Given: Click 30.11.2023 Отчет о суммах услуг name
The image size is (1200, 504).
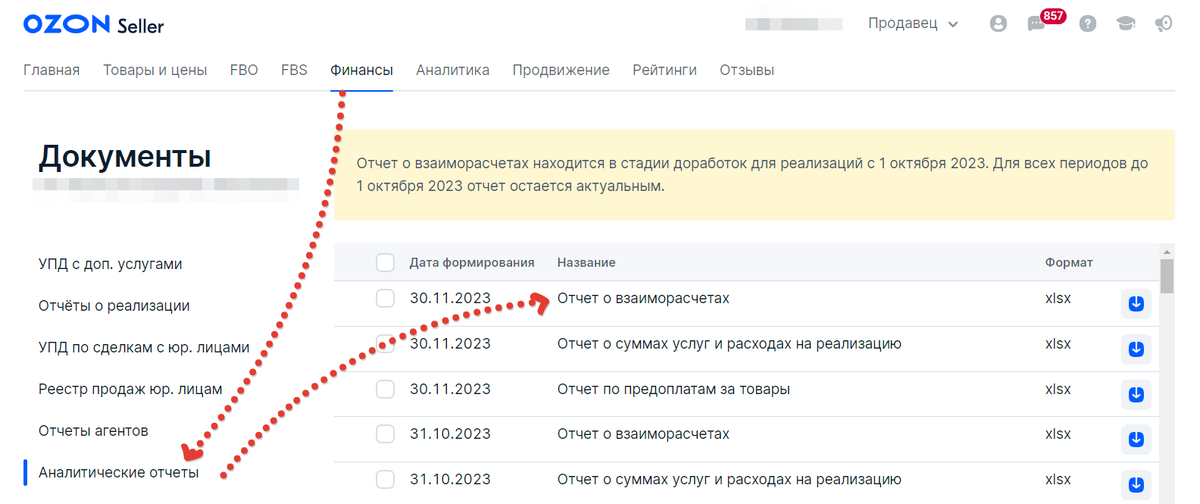Looking at the screenshot, I should click(730, 344).
